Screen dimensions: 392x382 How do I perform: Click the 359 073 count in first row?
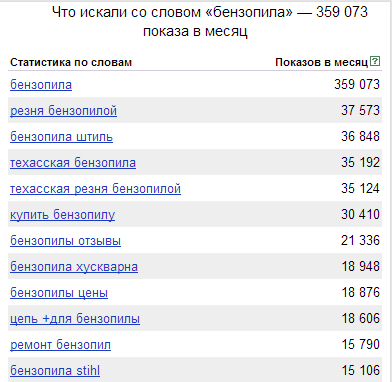[357, 84]
